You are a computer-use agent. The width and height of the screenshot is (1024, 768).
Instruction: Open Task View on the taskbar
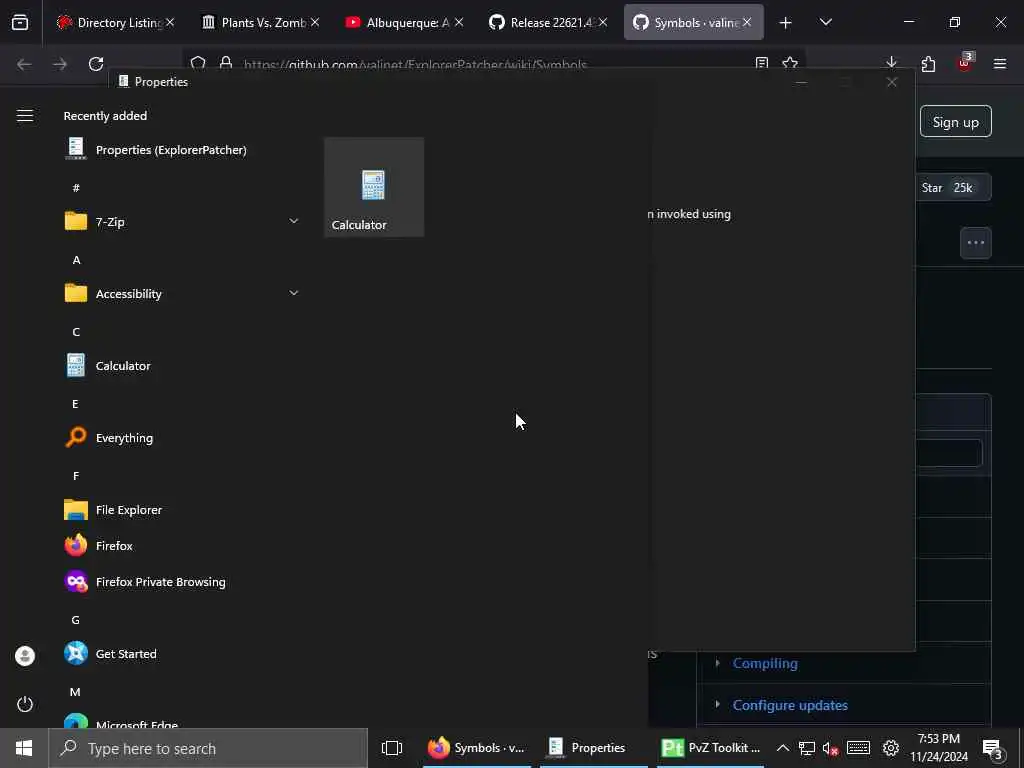(392, 748)
